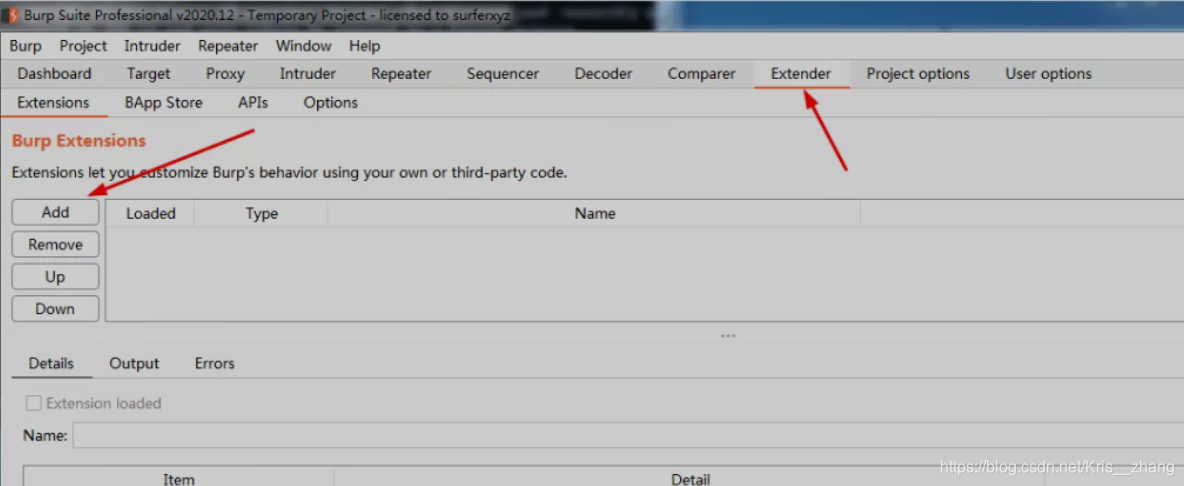The width and height of the screenshot is (1184, 486).
Task: Select the Intruder tool tab
Action: pos(307,74)
